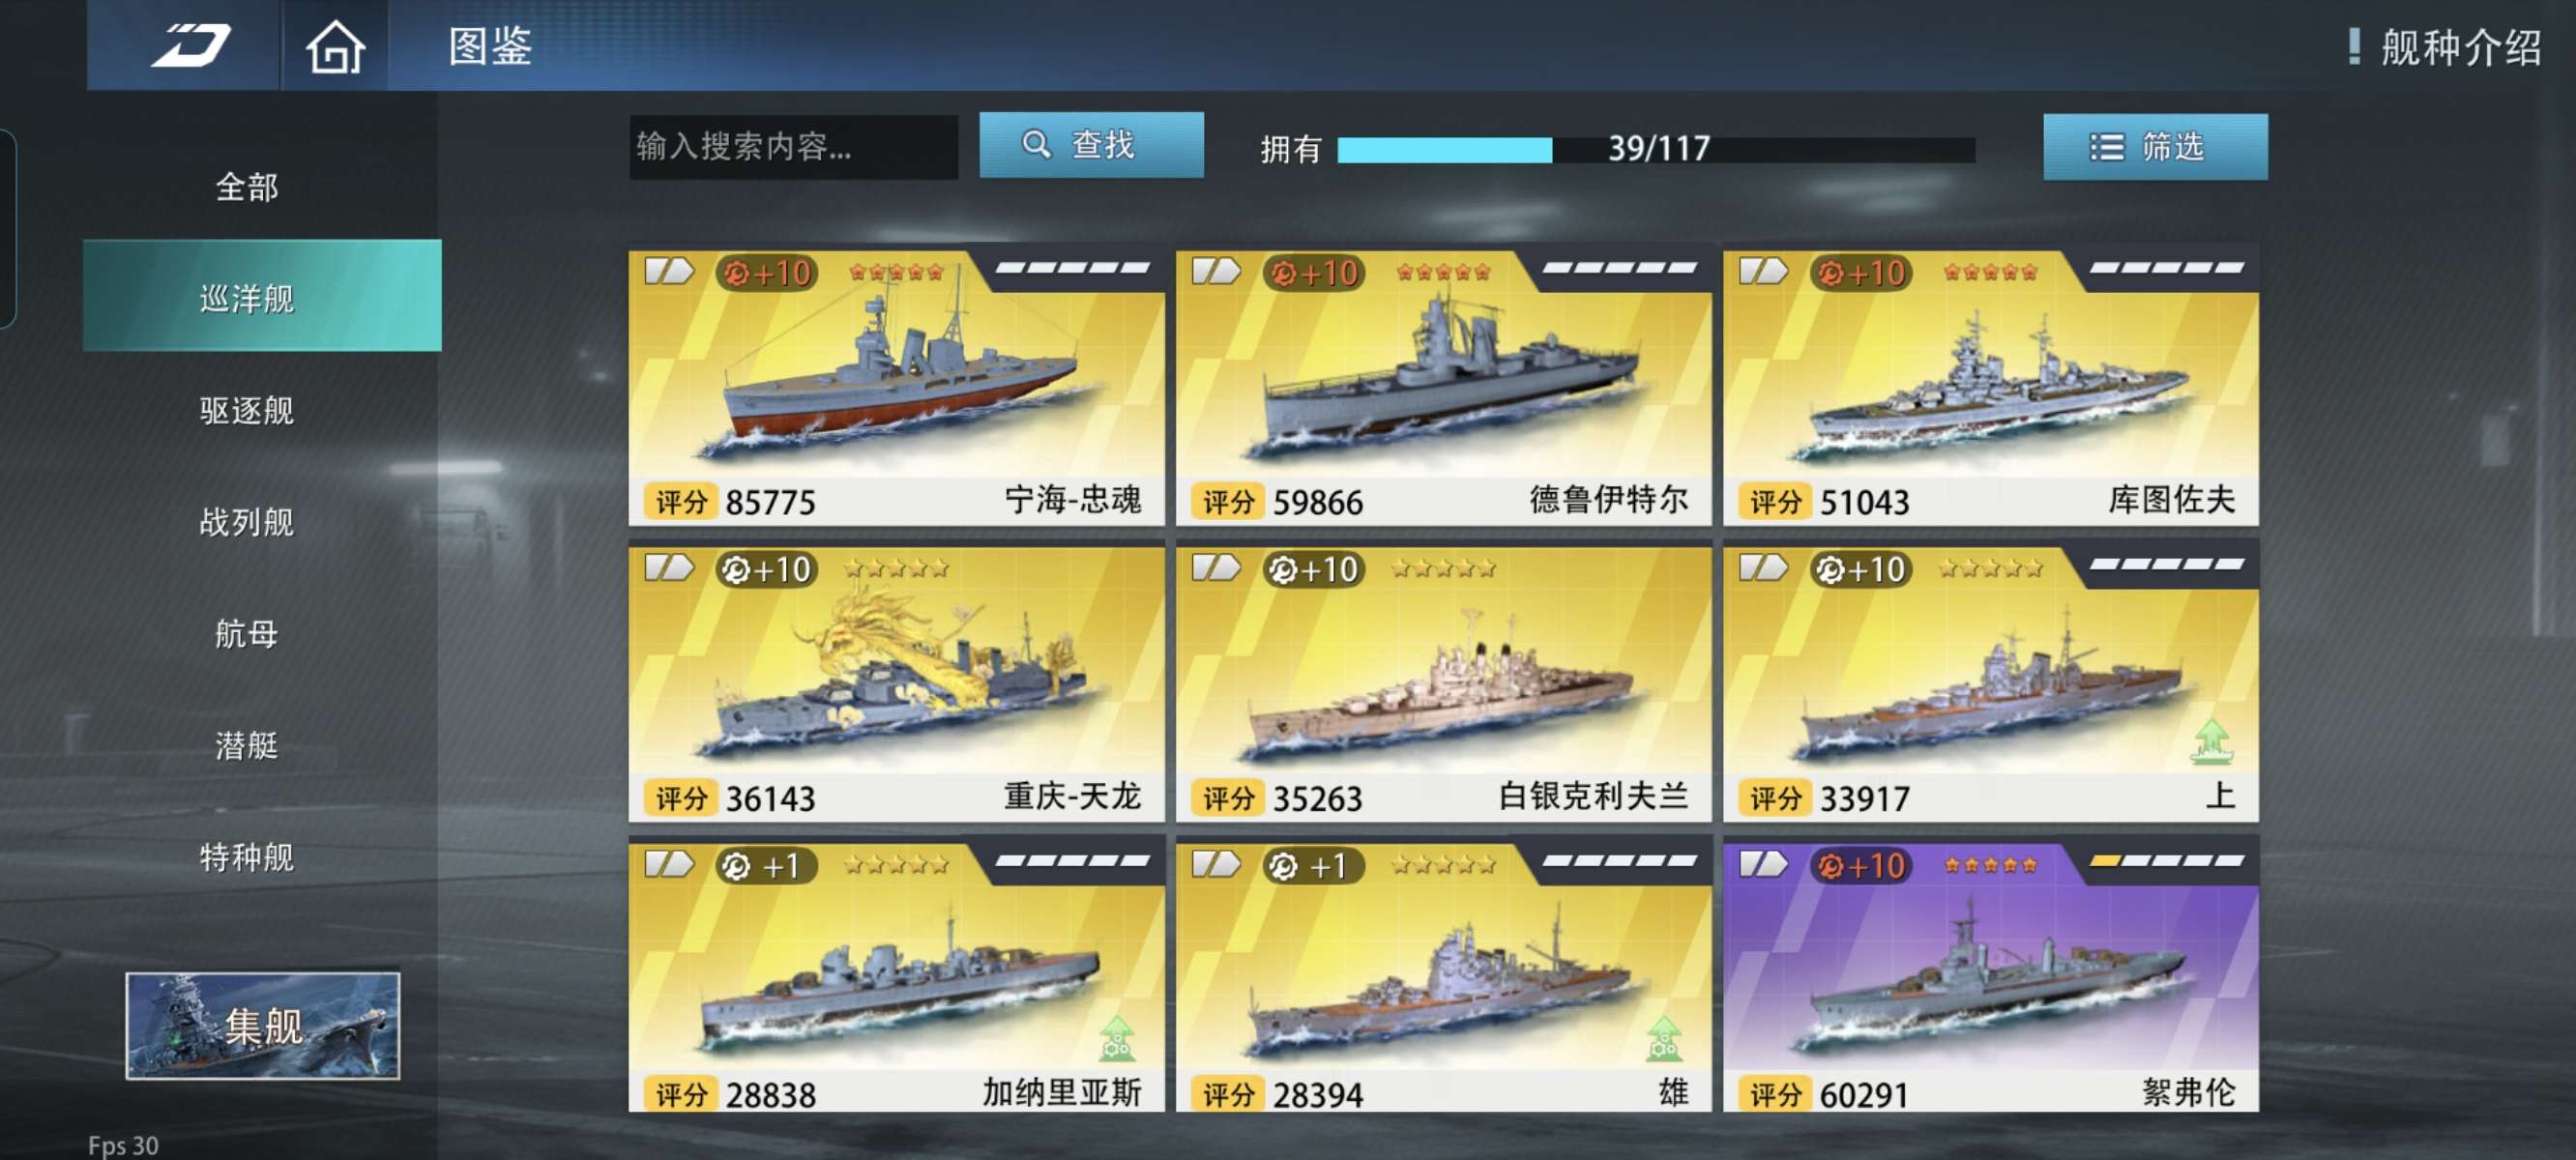
Task: Tap the green upgrade arrow on 加纳里亚斯 card
Action: click(x=1117, y=1038)
